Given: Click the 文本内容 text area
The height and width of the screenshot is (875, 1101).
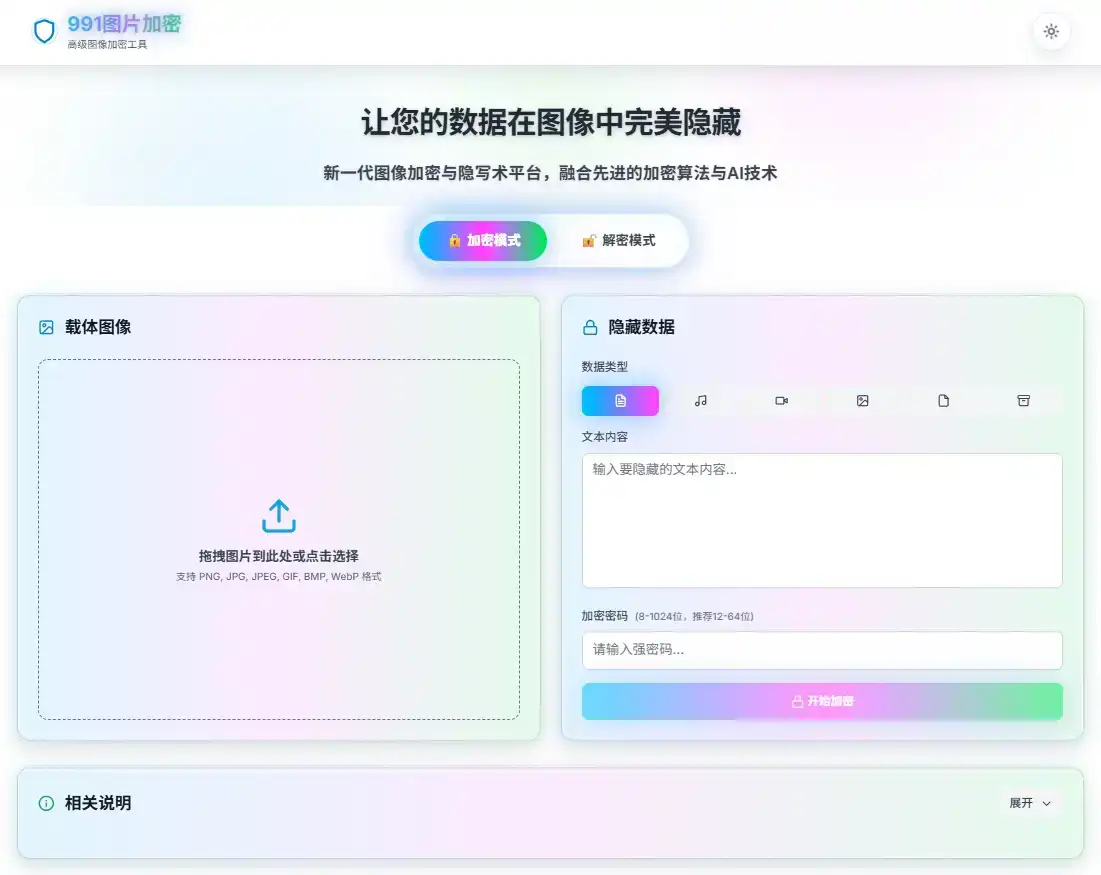Looking at the screenshot, I should [822, 520].
